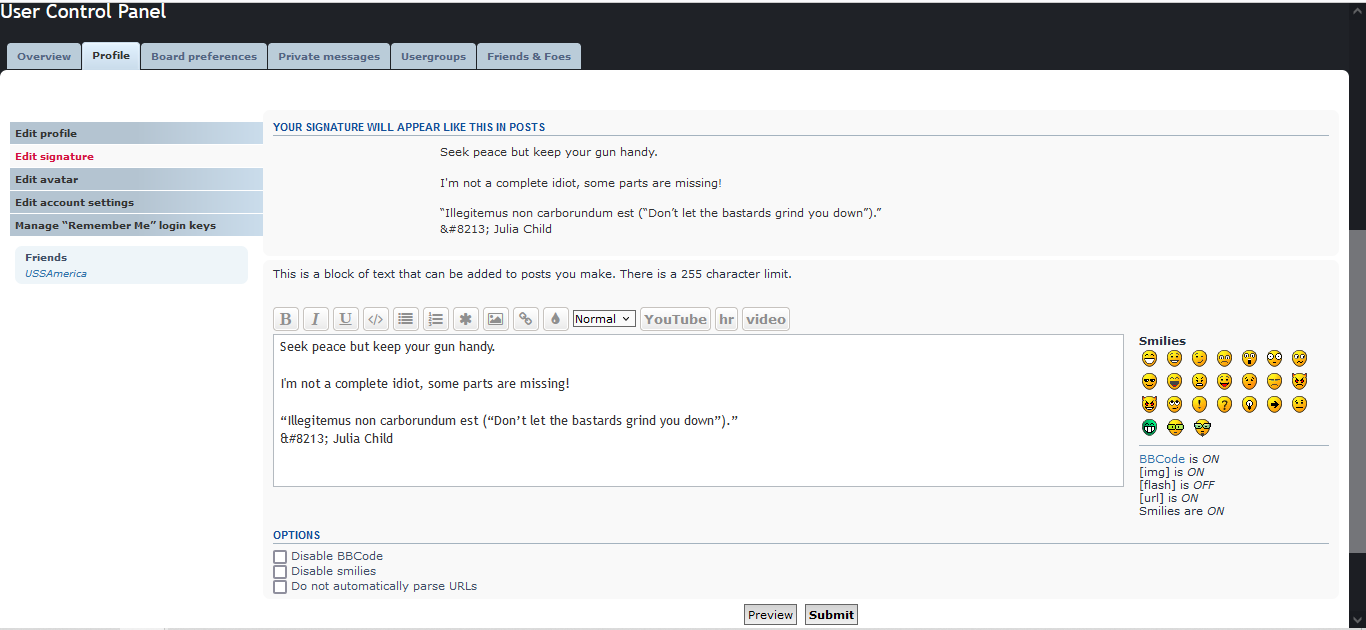The height and width of the screenshot is (630, 1366).
Task: Tick Do not automatically parse URLs
Action: pyautogui.click(x=280, y=587)
